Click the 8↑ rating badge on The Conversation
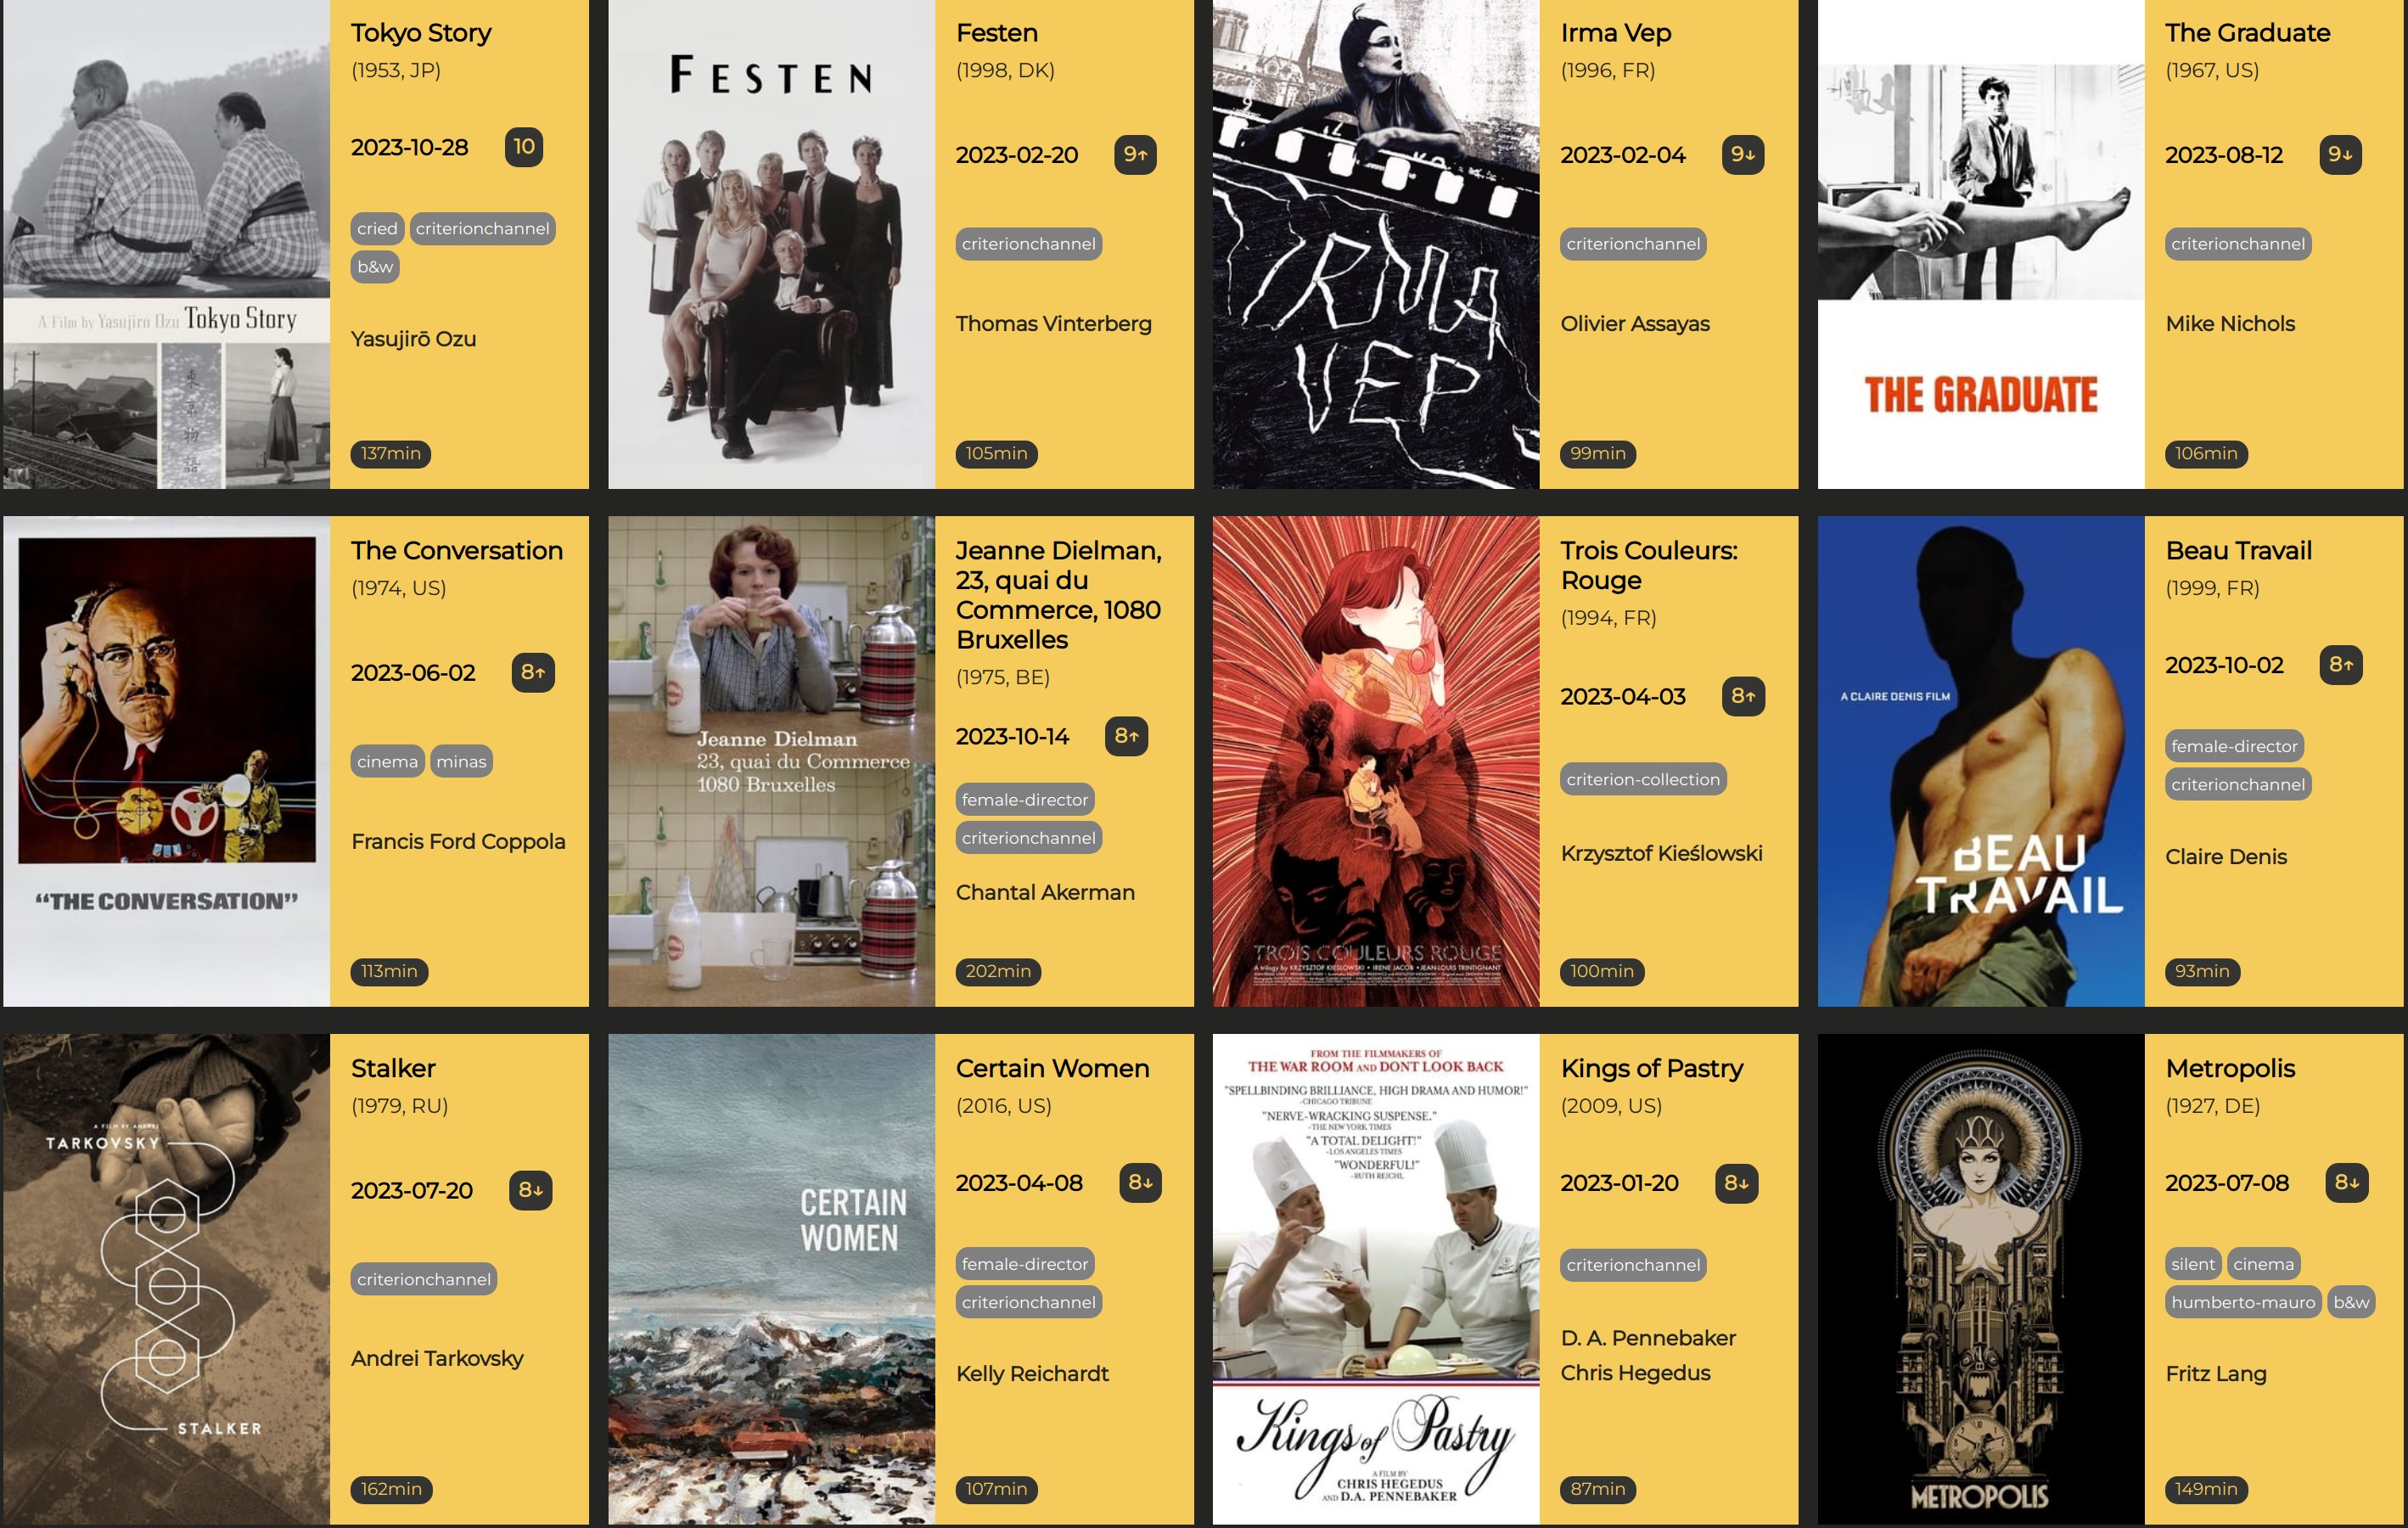 point(533,673)
